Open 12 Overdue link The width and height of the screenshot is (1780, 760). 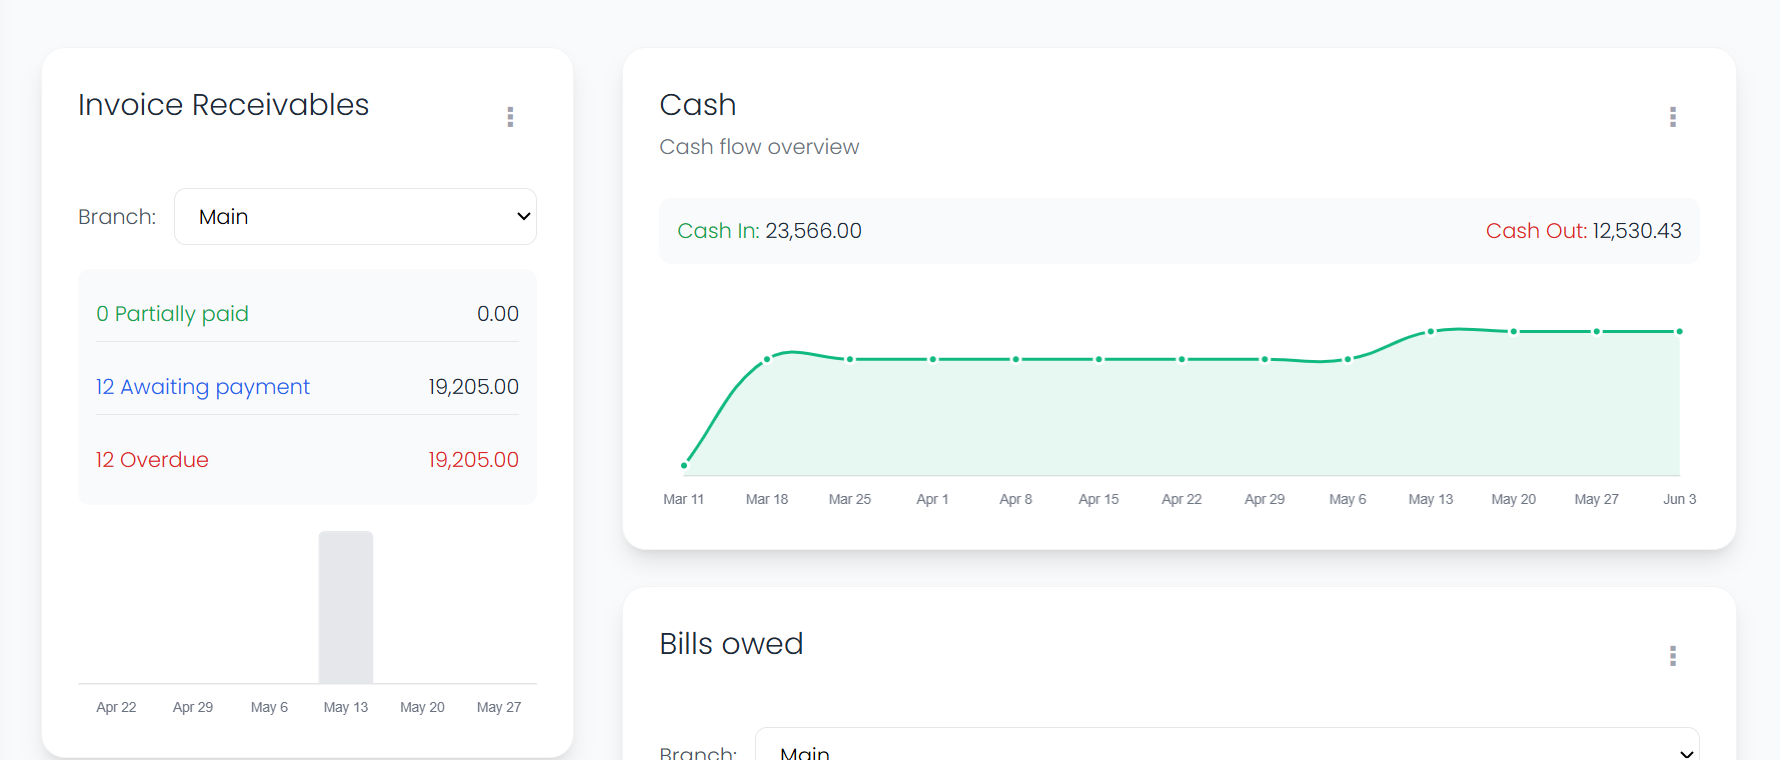click(x=152, y=460)
